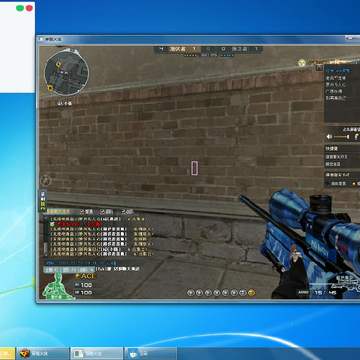Click the seventh round medal icon in bottom row
Image resolution: width=360 pixels, height=360 pixels.
243,293
